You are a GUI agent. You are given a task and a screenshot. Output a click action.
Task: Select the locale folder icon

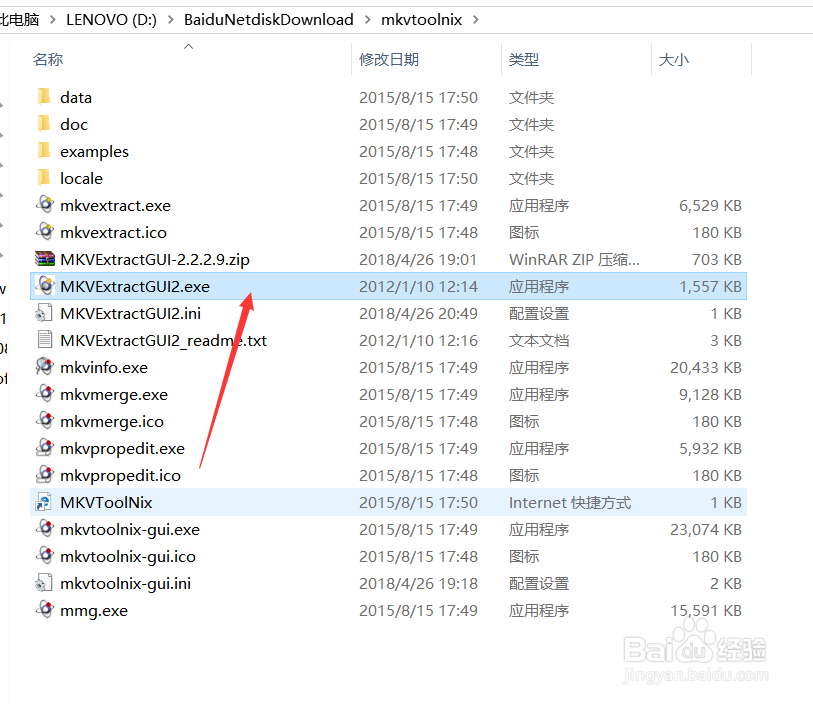point(45,178)
